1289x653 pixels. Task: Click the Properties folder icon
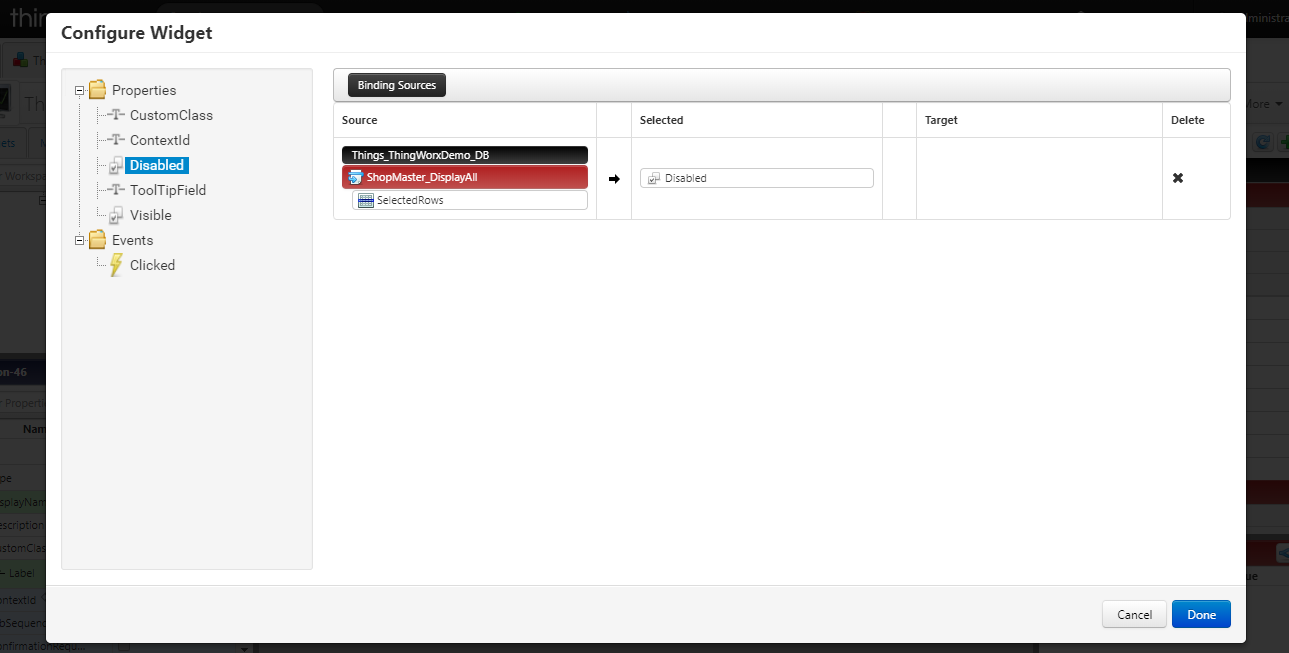(x=97, y=90)
